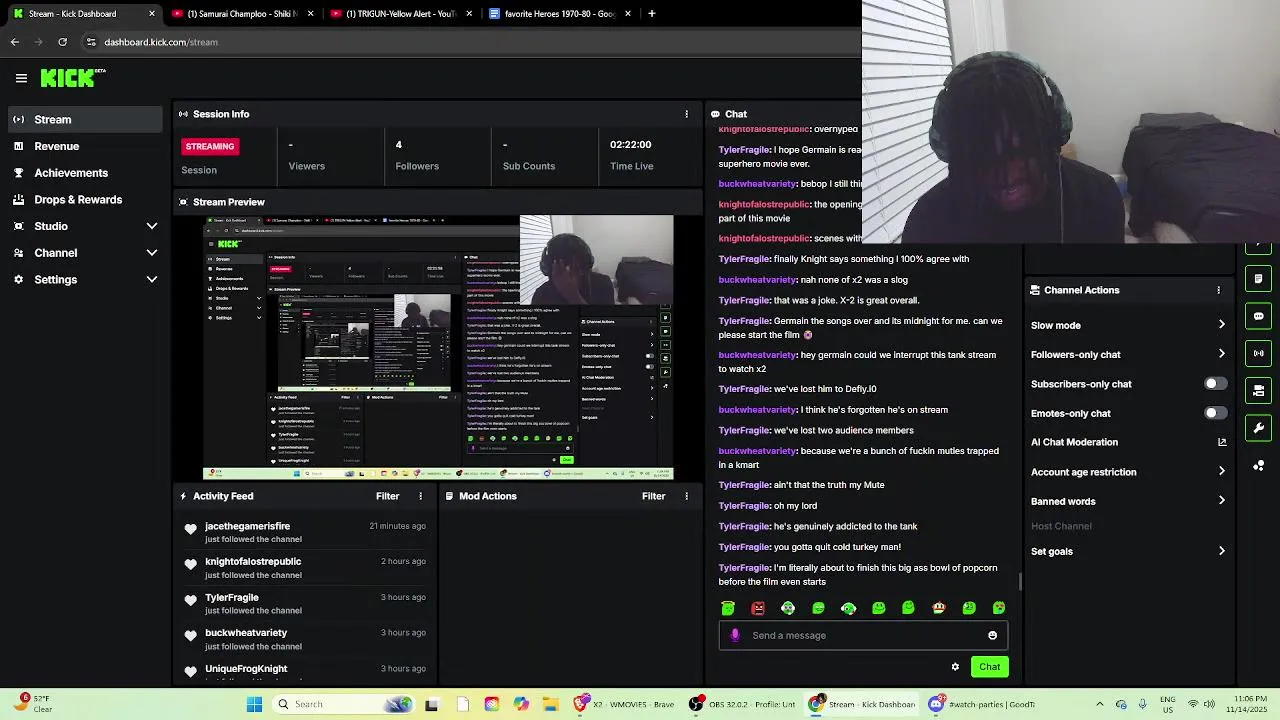Open buckwheatvariety in Activity Feed

coord(246,633)
